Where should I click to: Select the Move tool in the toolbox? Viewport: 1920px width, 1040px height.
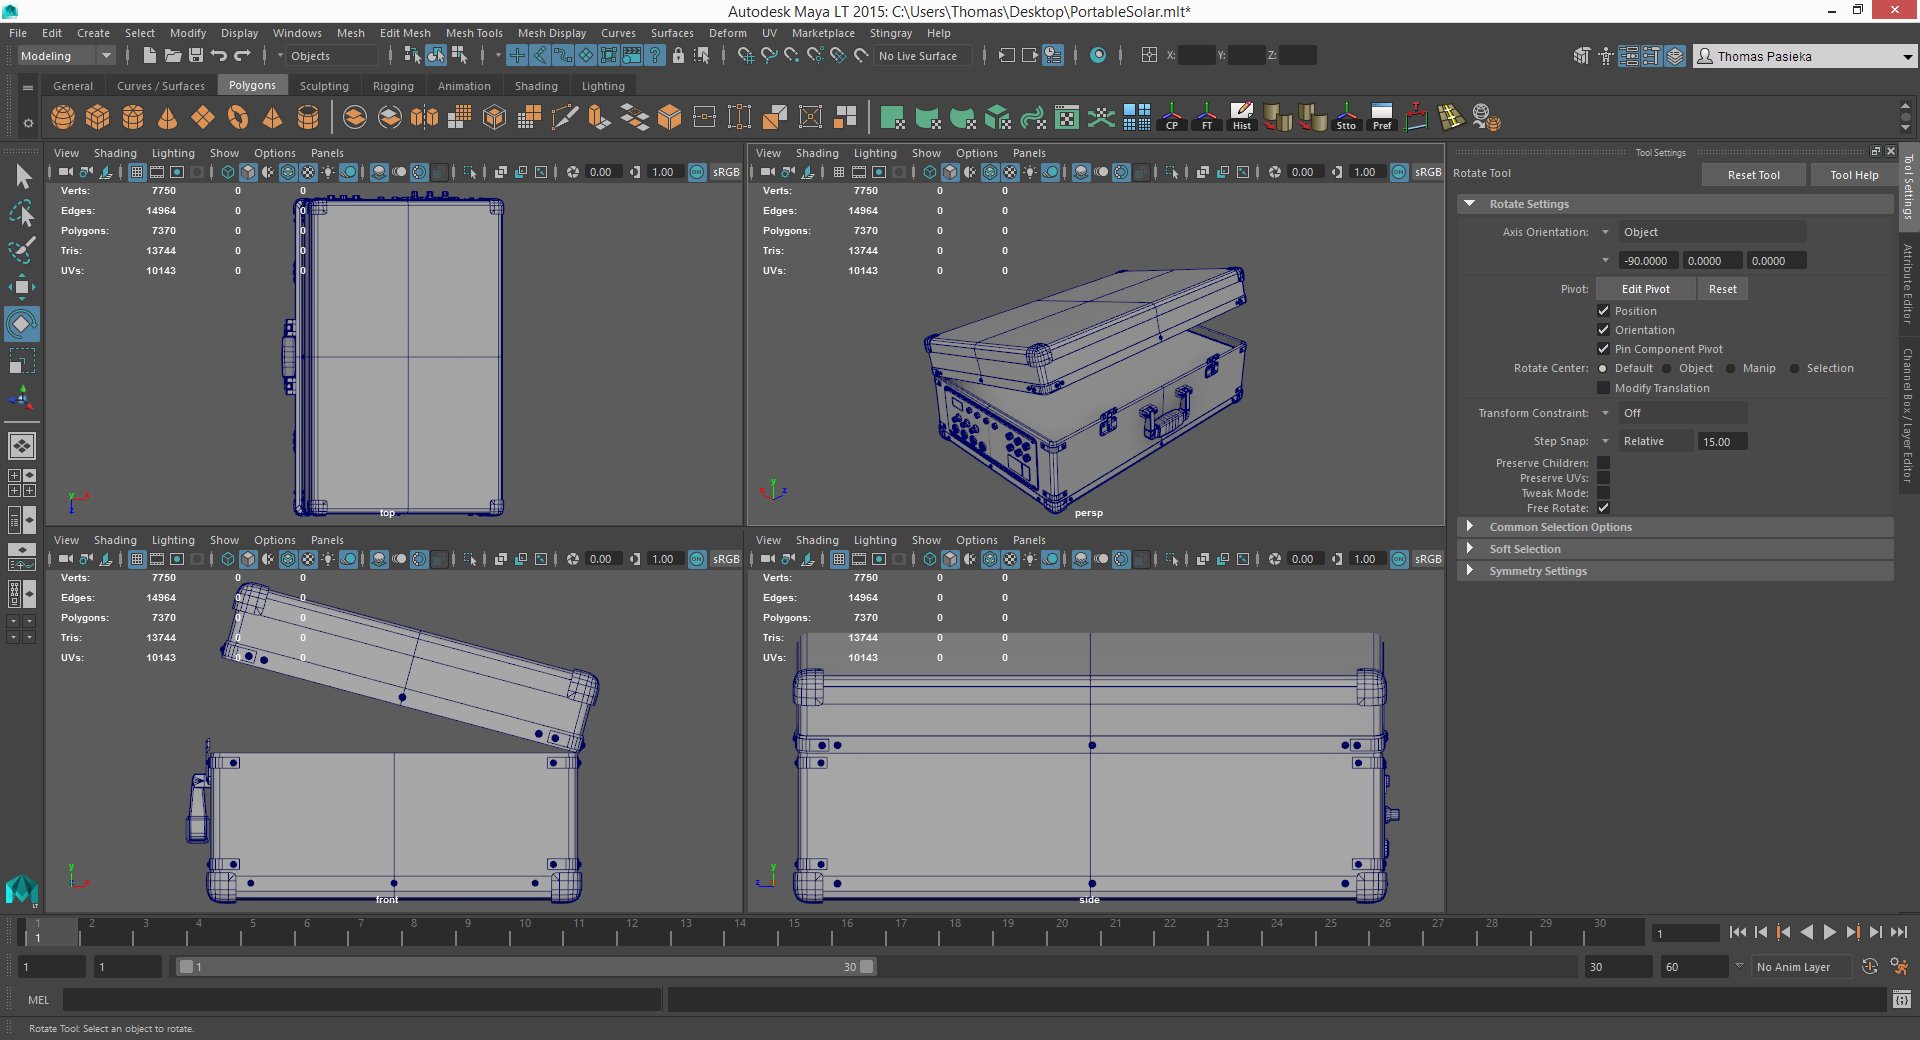click(x=22, y=287)
